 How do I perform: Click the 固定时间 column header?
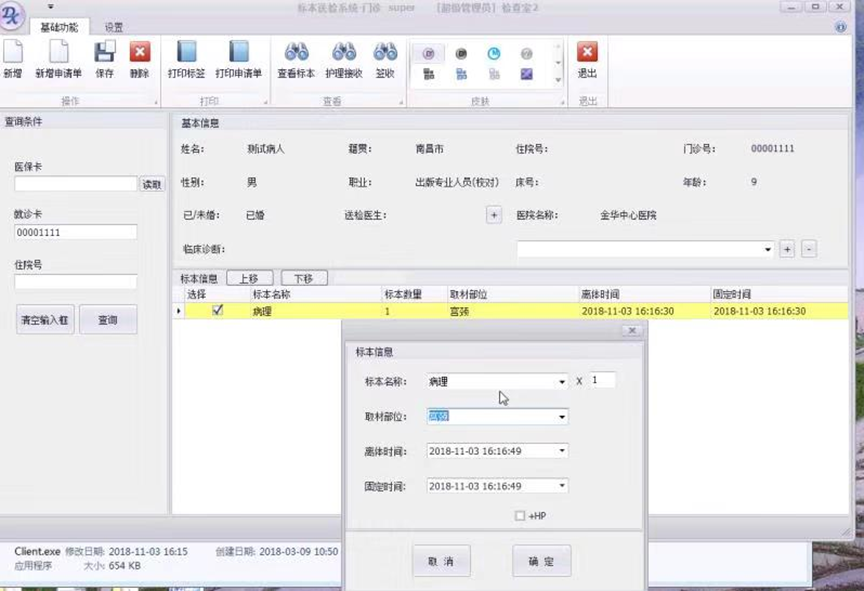(x=779, y=294)
